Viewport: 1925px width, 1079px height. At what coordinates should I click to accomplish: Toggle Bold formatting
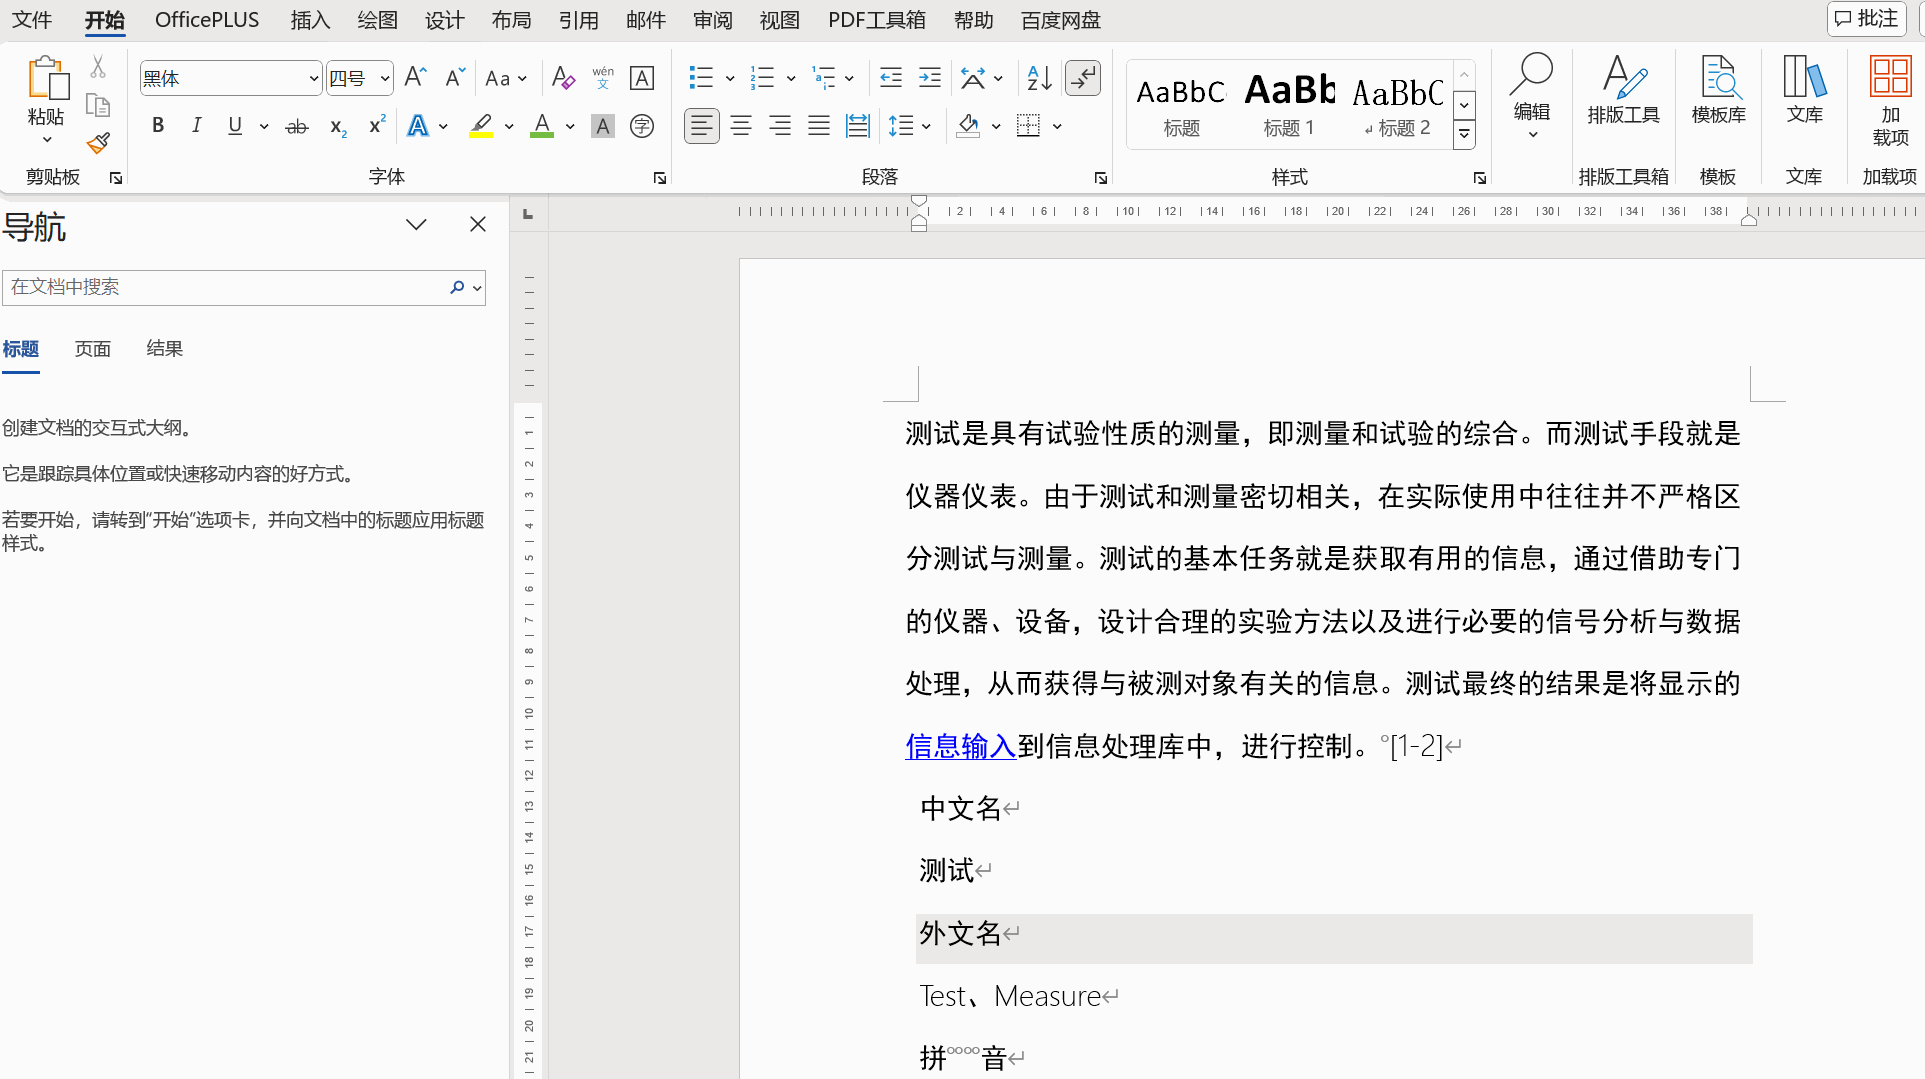[x=158, y=126]
